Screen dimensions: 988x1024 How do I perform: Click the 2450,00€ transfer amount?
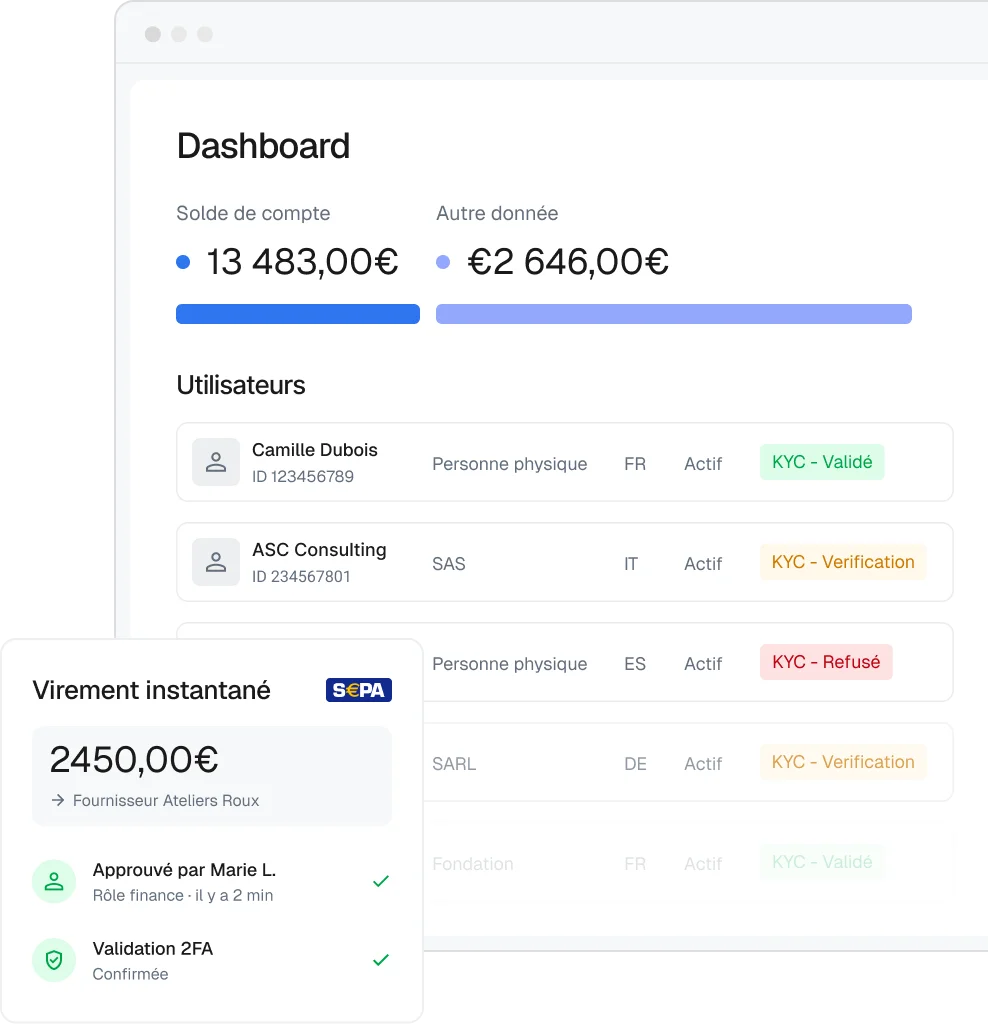pyautogui.click(x=134, y=759)
